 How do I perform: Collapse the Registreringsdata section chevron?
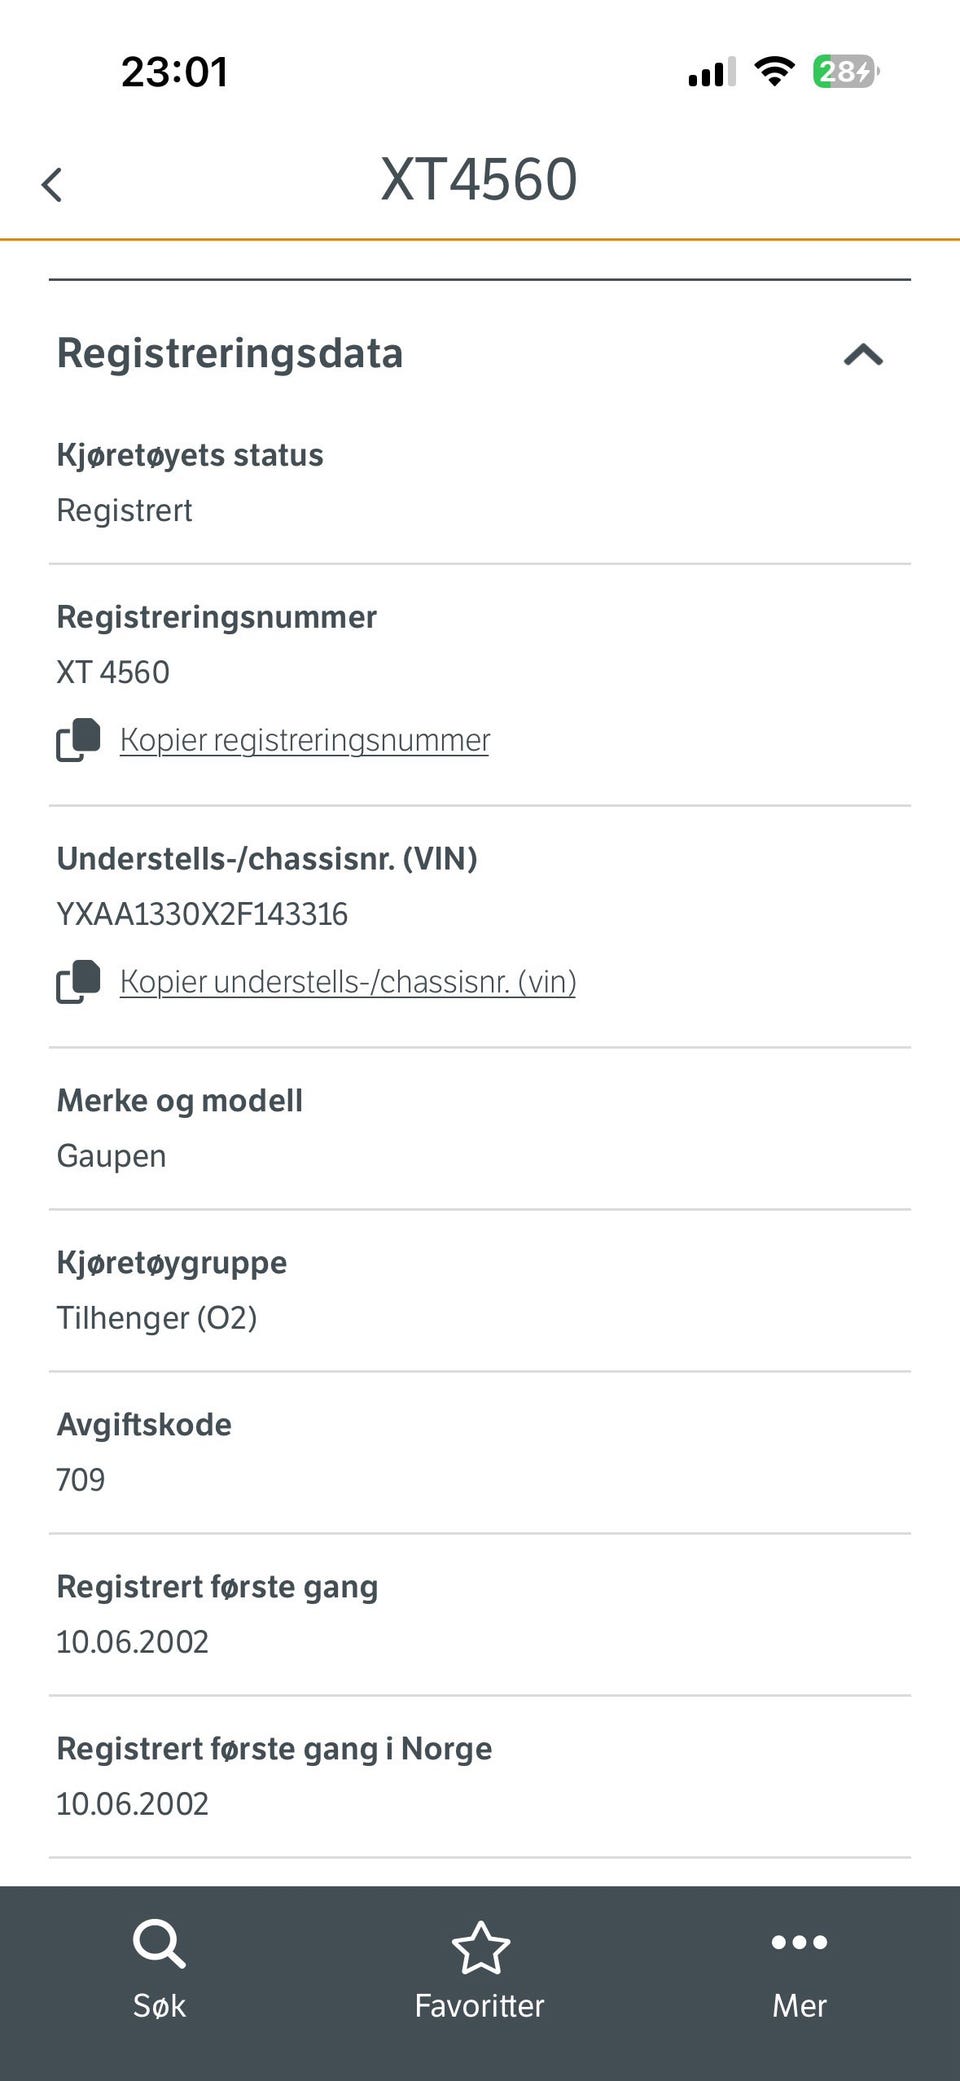click(863, 355)
